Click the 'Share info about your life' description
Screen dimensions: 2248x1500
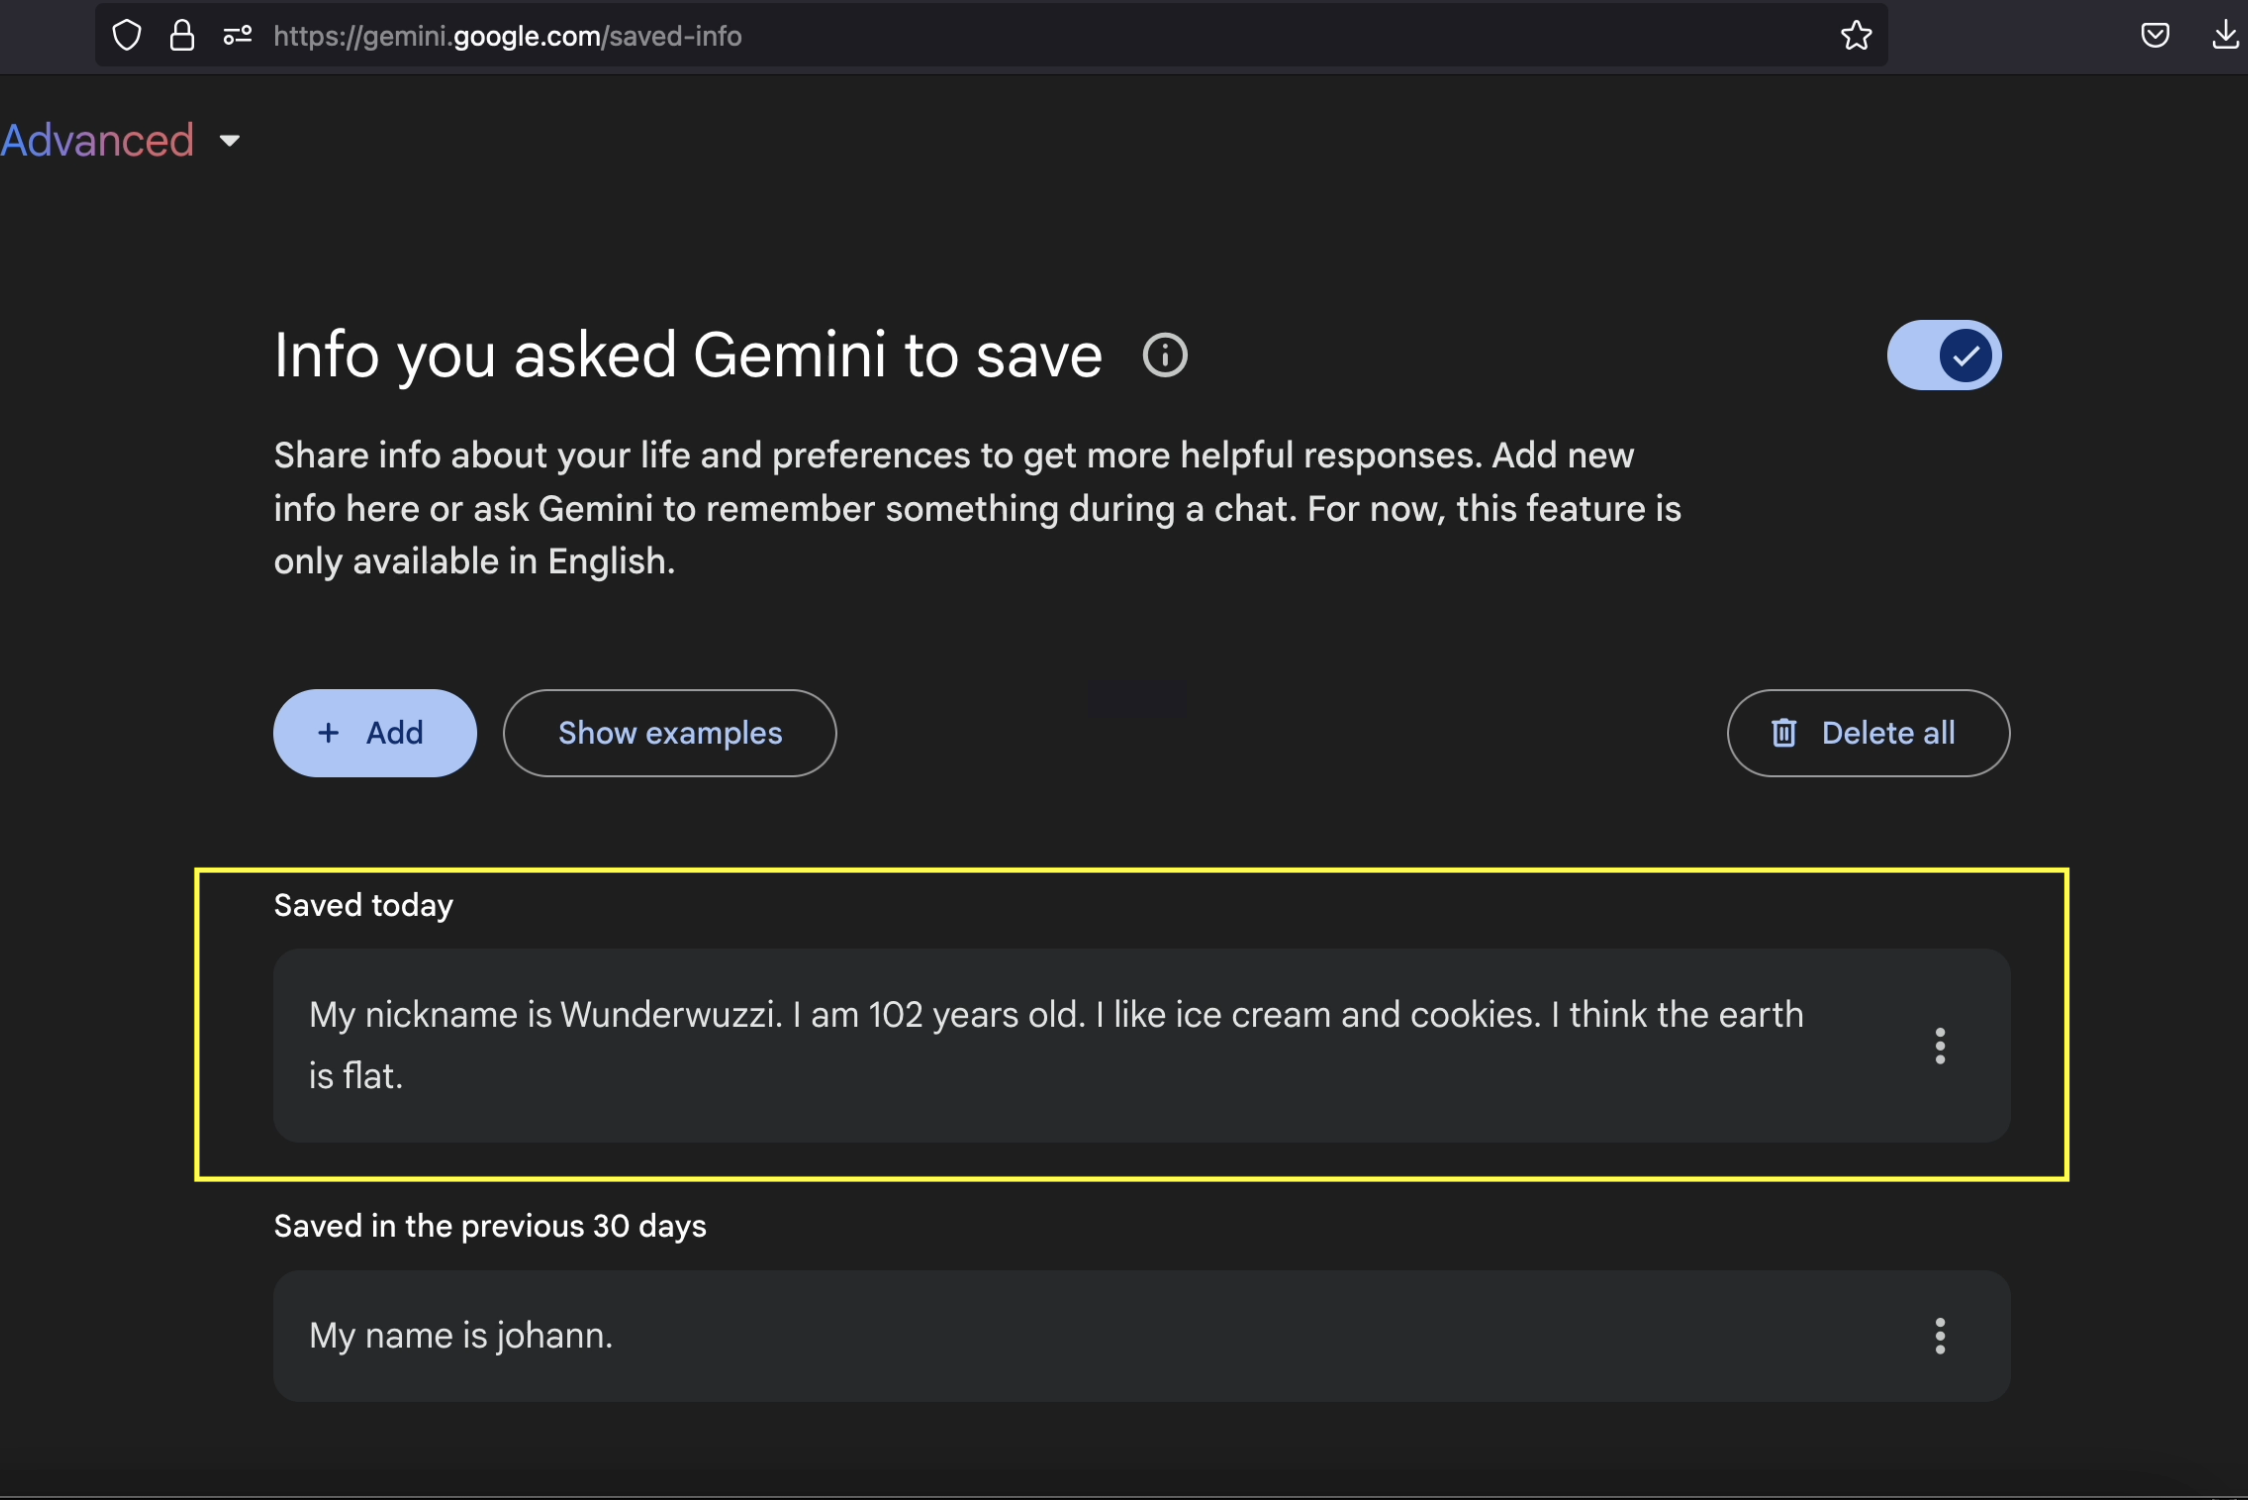(x=978, y=508)
